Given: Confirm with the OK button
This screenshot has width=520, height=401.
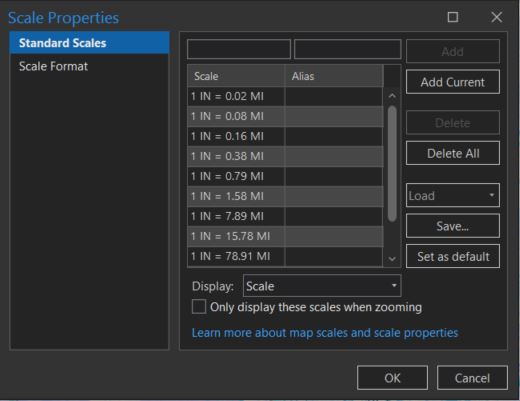Looking at the screenshot, I should point(392,378).
